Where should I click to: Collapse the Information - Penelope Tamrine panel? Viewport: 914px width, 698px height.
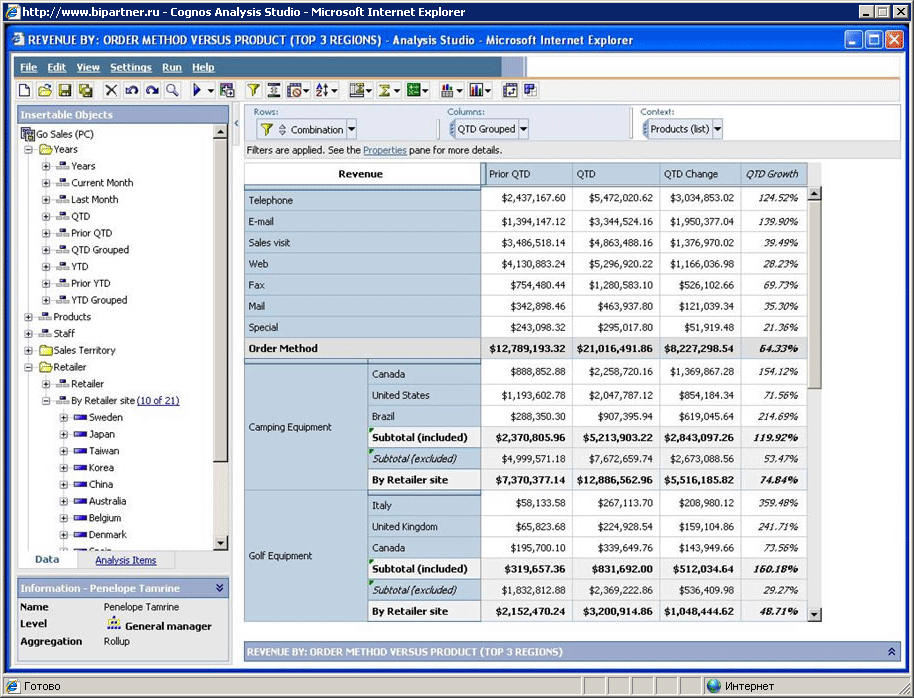click(218, 589)
